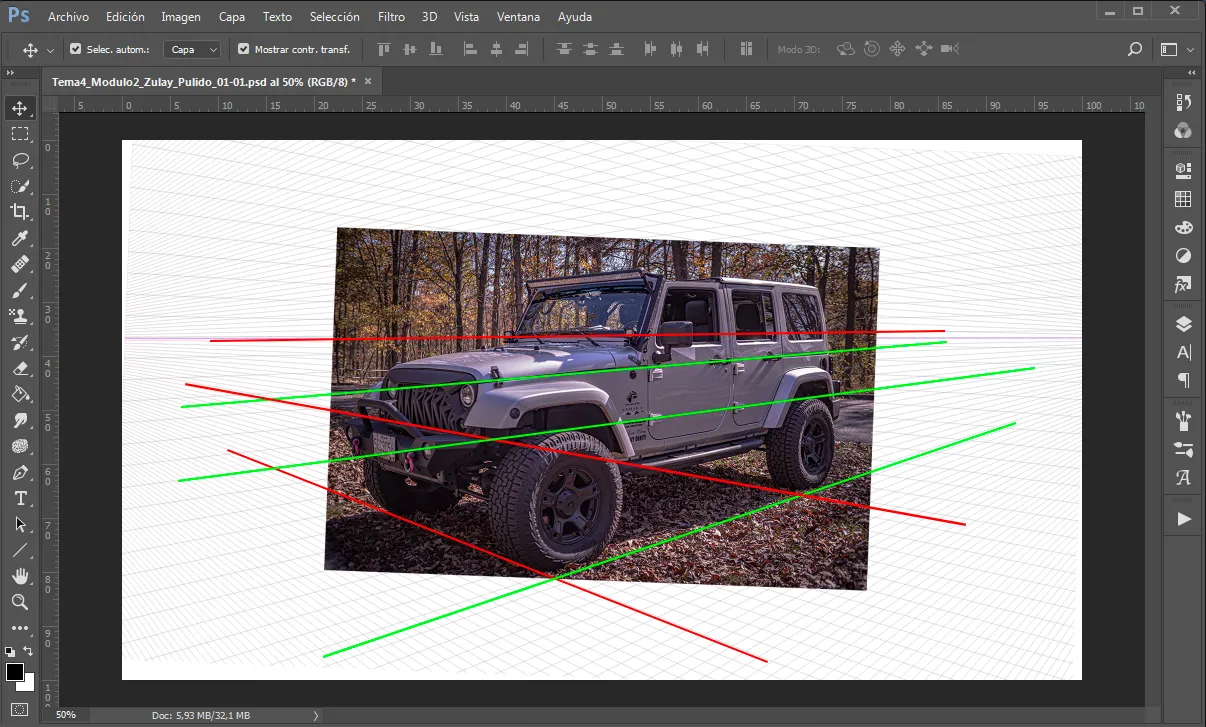Click the Auto-Align Layers icon
Viewport: 1206px width, 727px height.
pos(746,49)
